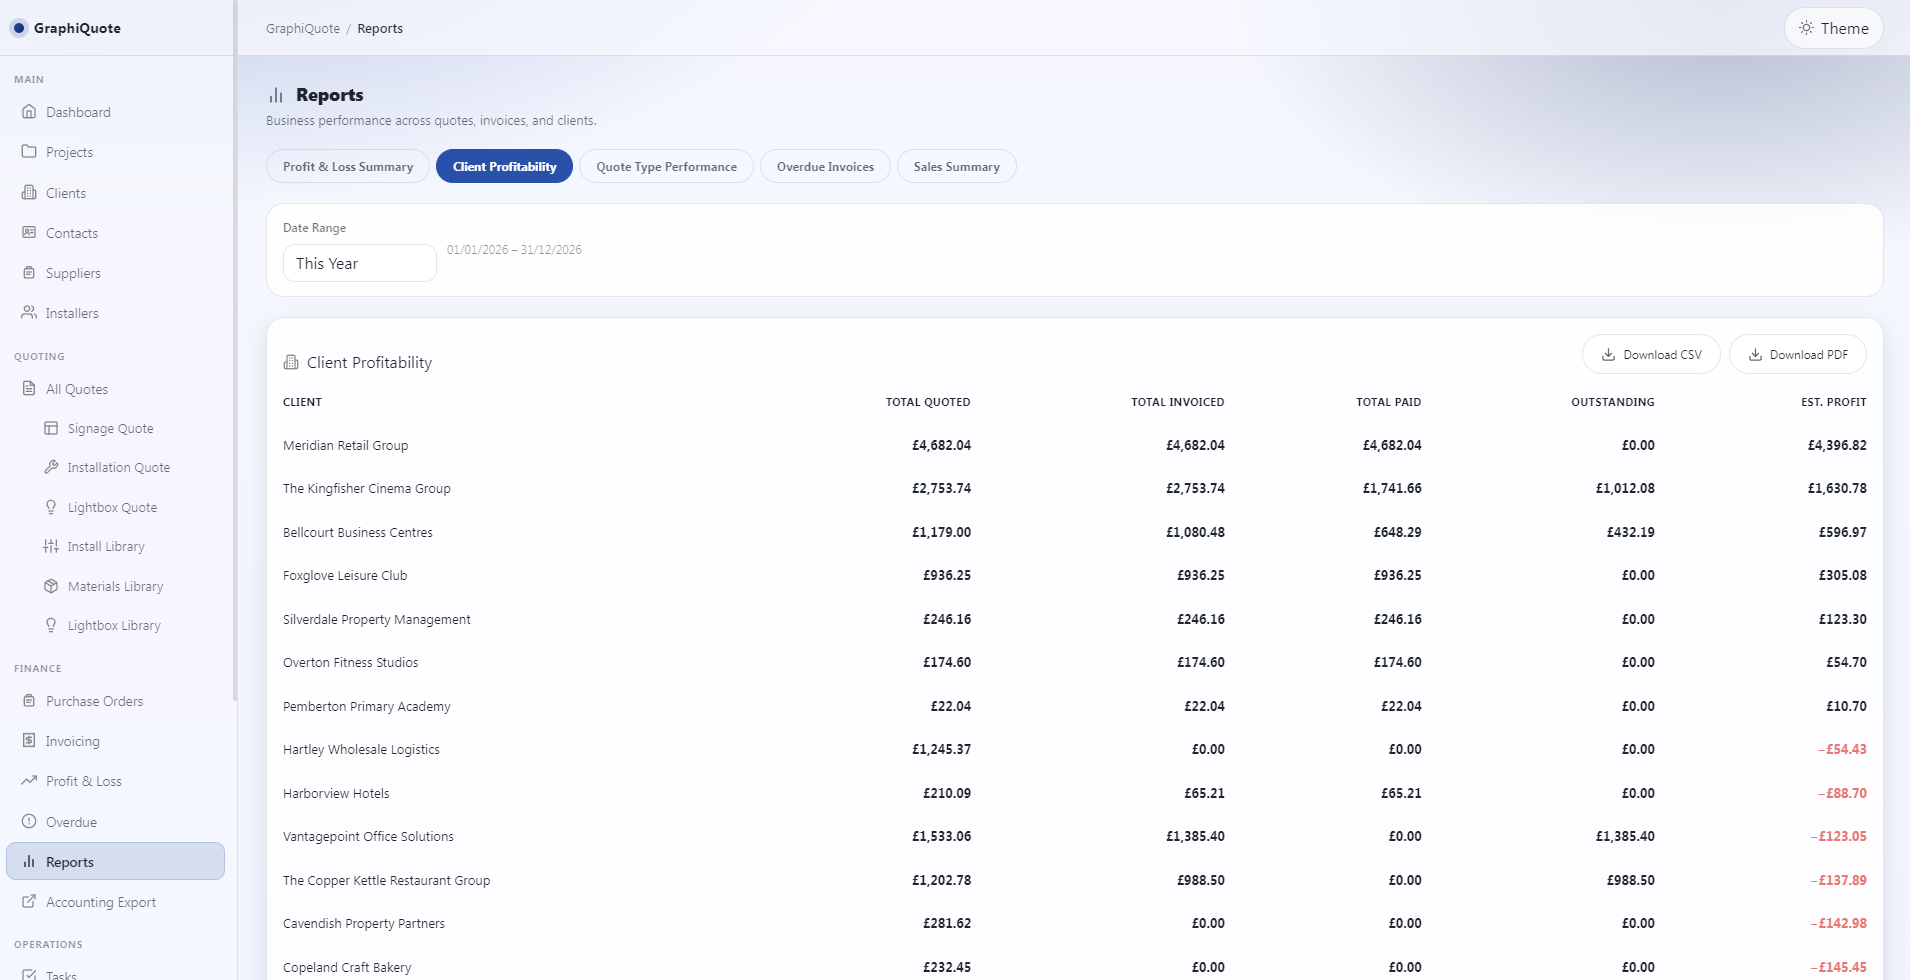Click the All Quotes document icon

[x=29, y=389]
